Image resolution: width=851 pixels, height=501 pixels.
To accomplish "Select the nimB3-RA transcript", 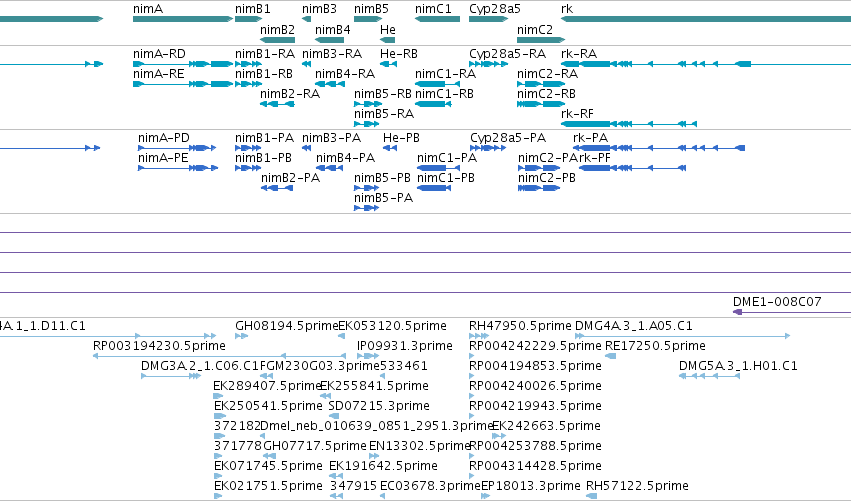I will [x=307, y=64].
